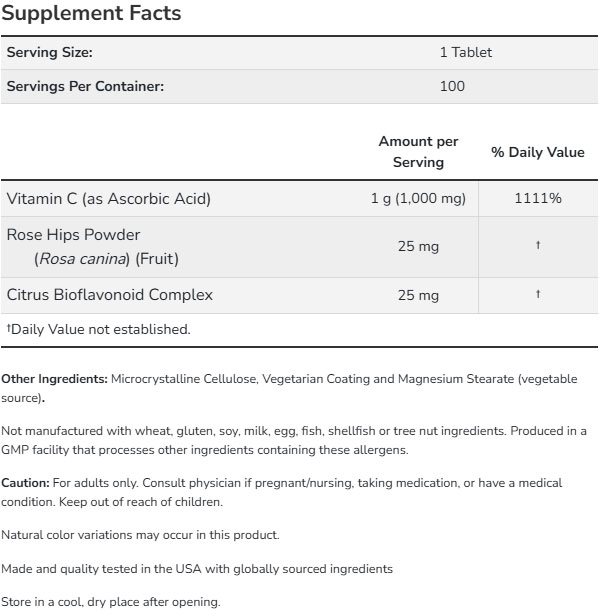Viewport: 599px width, 610px height.
Task: Click the Natural color variations sentence
Action: (x=140, y=535)
